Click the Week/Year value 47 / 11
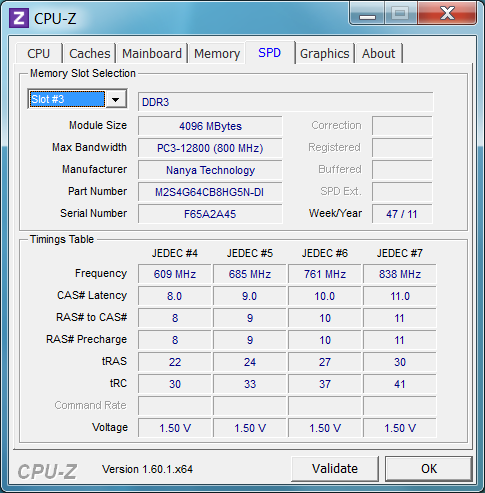The width and height of the screenshot is (485, 493). pos(402,214)
